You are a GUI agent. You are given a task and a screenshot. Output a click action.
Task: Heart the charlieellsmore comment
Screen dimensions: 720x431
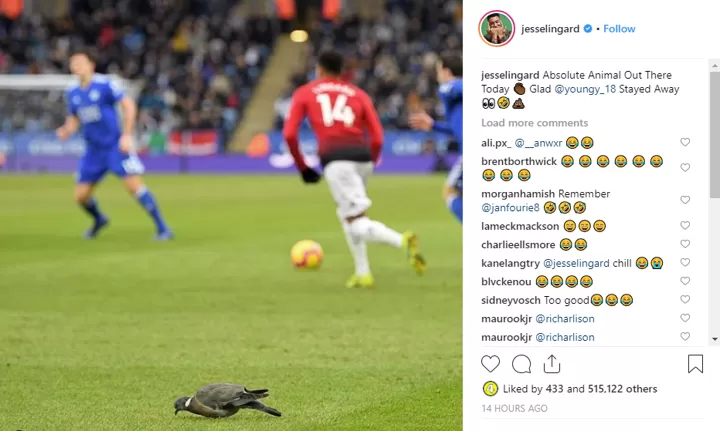pos(685,244)
